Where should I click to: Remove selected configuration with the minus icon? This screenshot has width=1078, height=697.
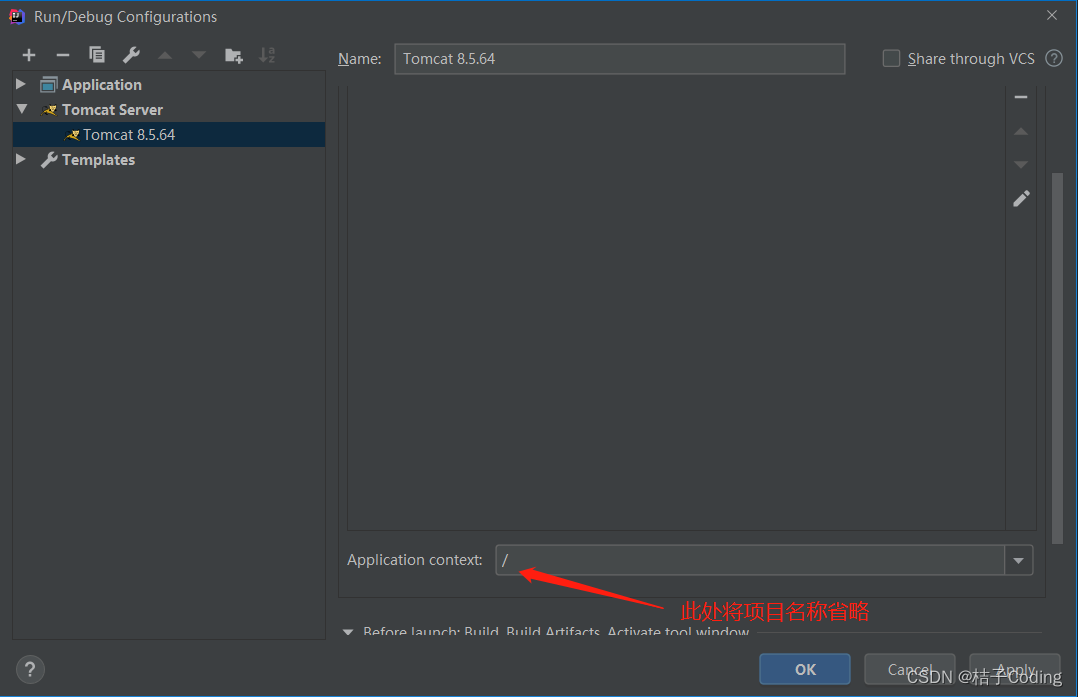tap(63, 55)
